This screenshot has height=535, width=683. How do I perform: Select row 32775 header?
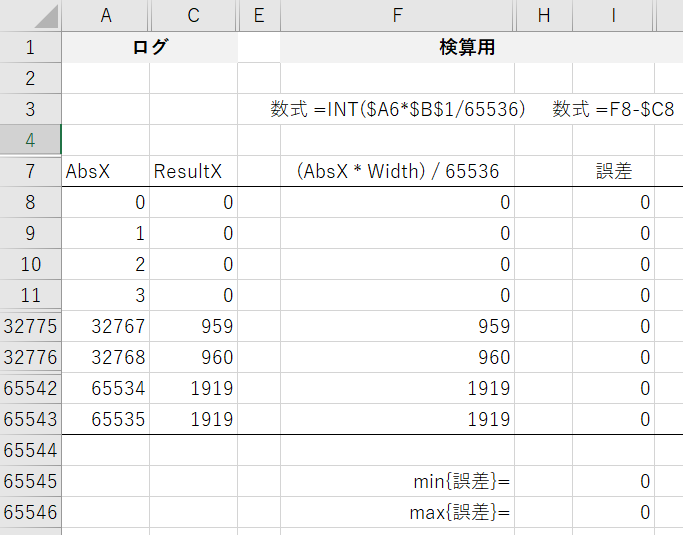(30, 326)
